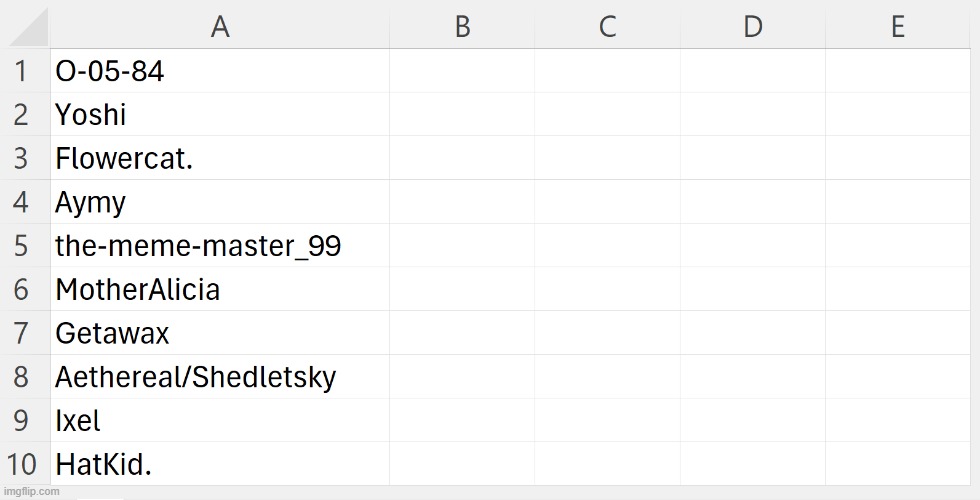Select the column D header
980x500 pixels.
click(753, 27)
